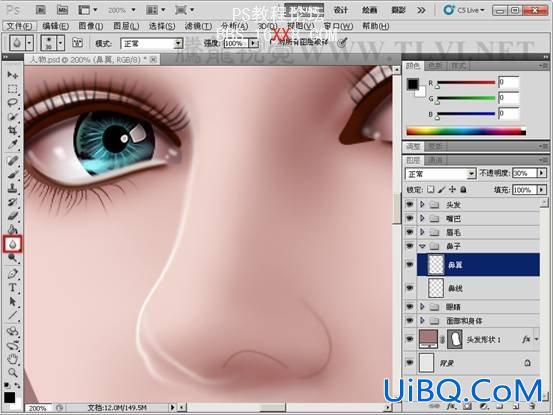
Task: Choose the Hand tool
Action: pyautogui.click(x=12, y=359)
